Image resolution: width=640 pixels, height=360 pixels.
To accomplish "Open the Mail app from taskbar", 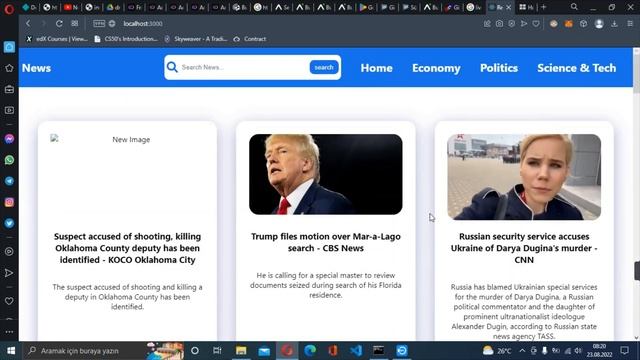I will tap(264, 351).
